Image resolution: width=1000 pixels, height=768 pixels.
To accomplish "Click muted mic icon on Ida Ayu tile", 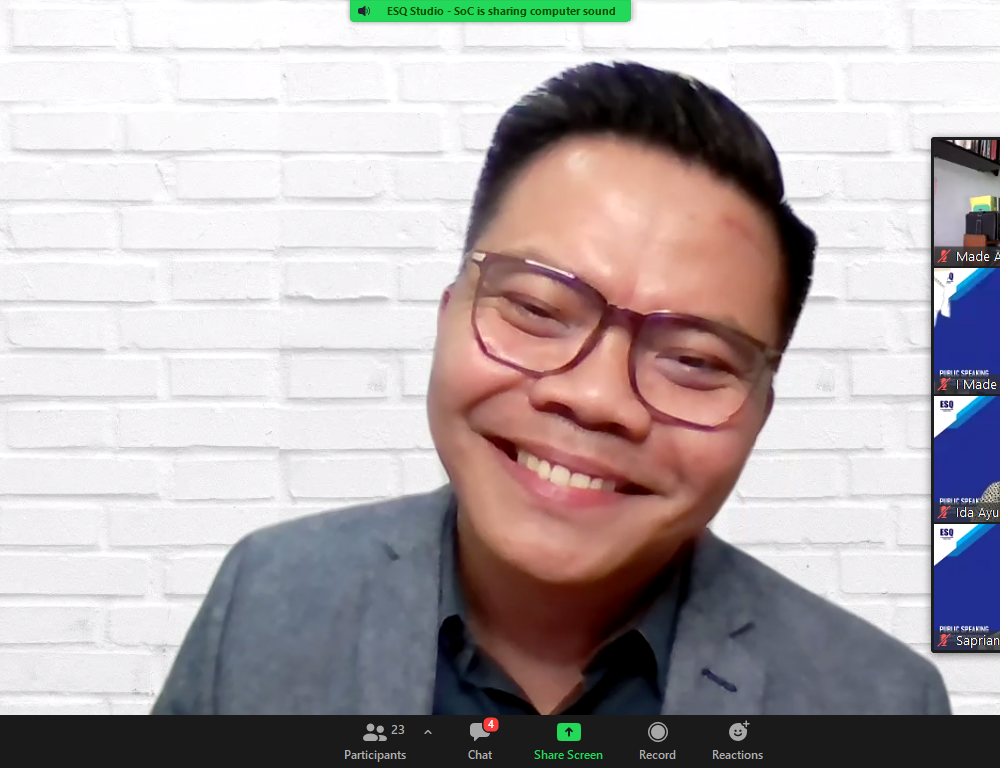I will [944, 513].
